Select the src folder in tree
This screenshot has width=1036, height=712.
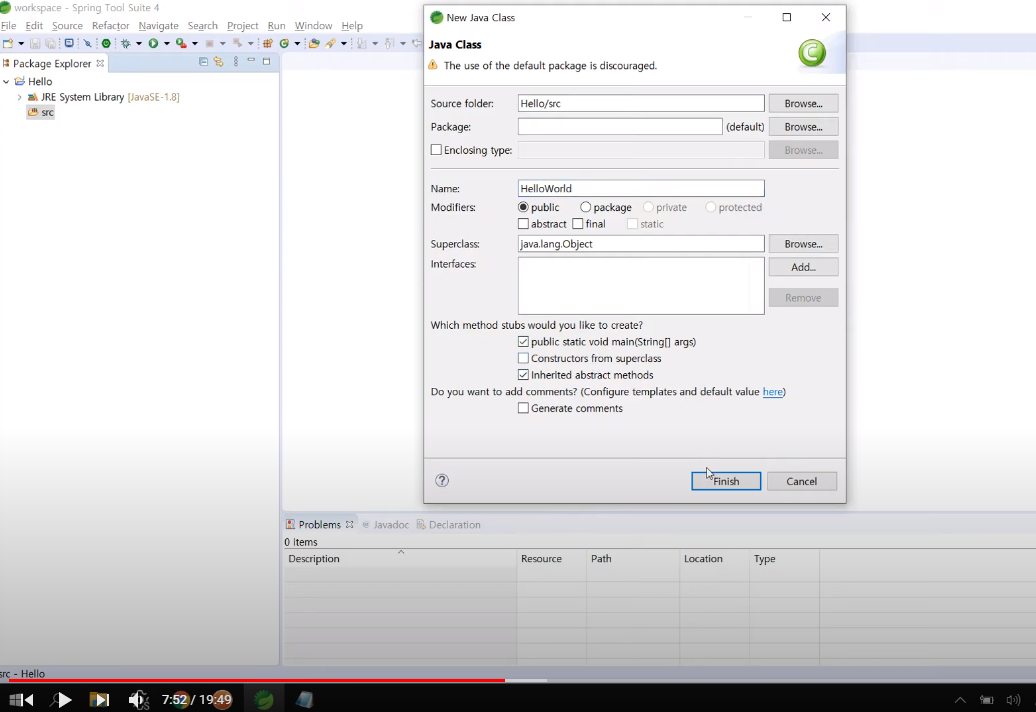click(41, 112)
